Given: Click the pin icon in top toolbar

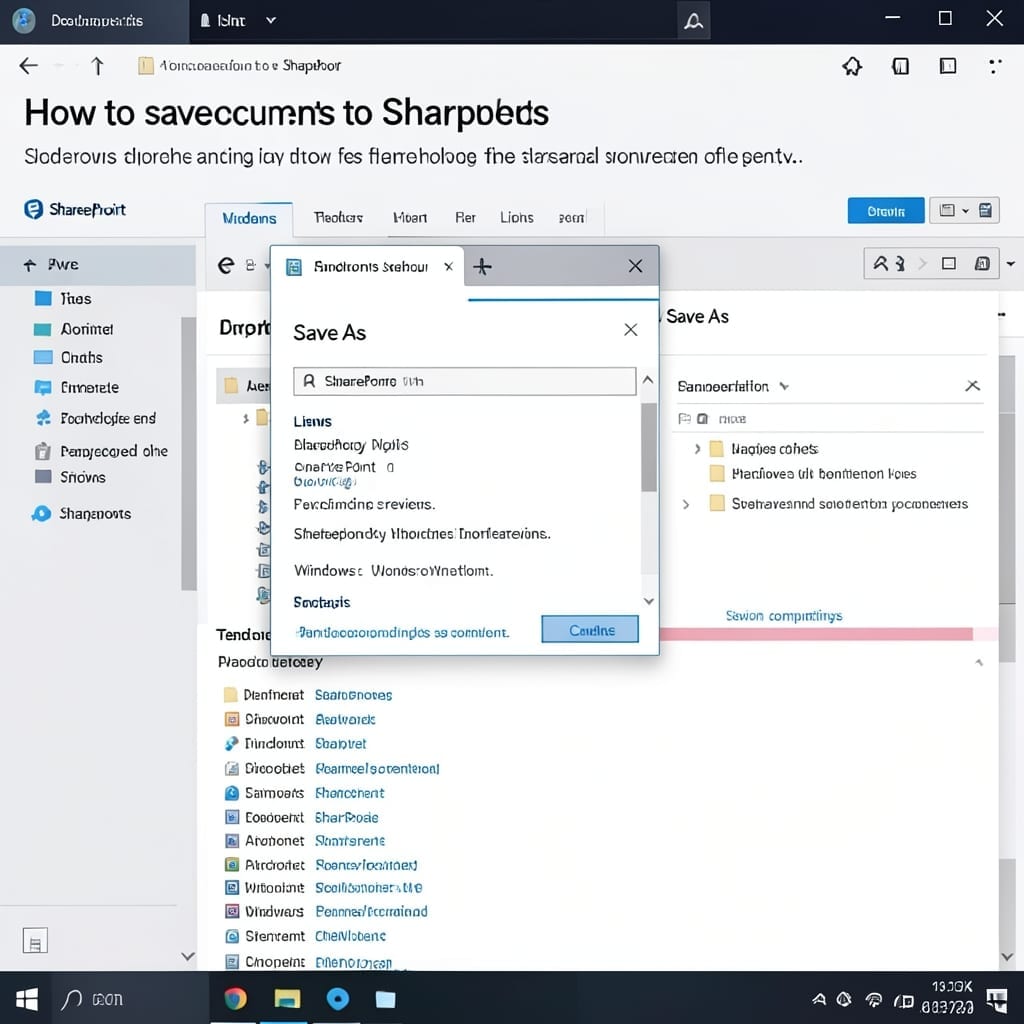Looking at the screenshot, I should click(x=852, y=66).
